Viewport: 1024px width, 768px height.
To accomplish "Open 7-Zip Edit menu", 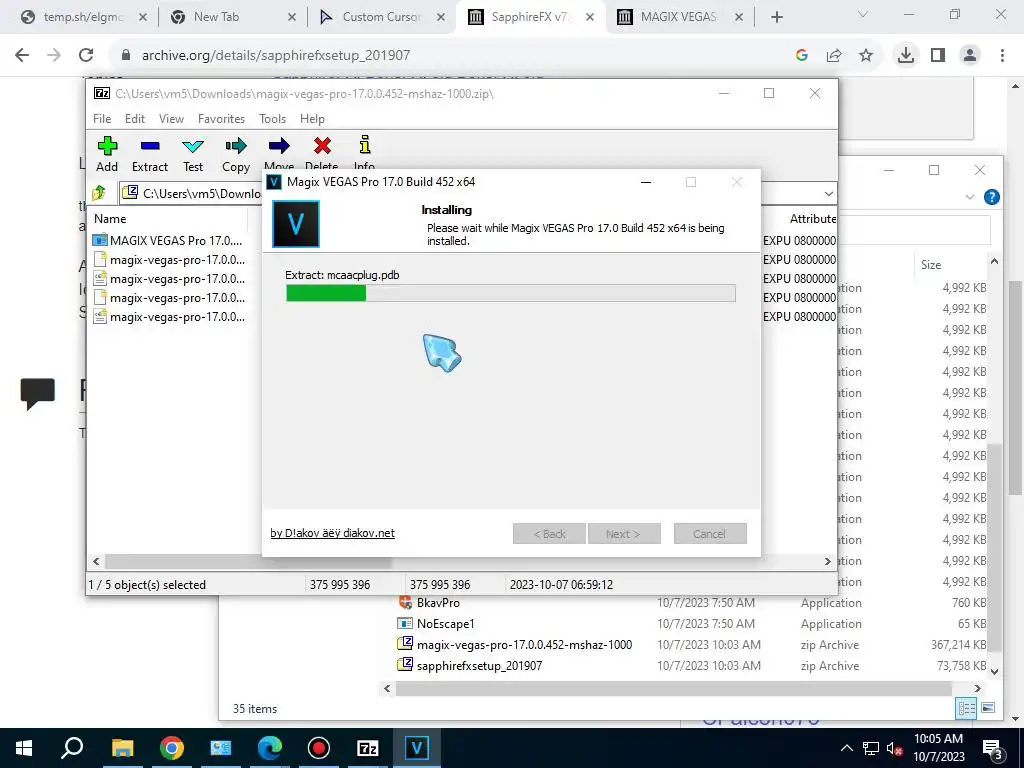I will (x=135, y=119).
